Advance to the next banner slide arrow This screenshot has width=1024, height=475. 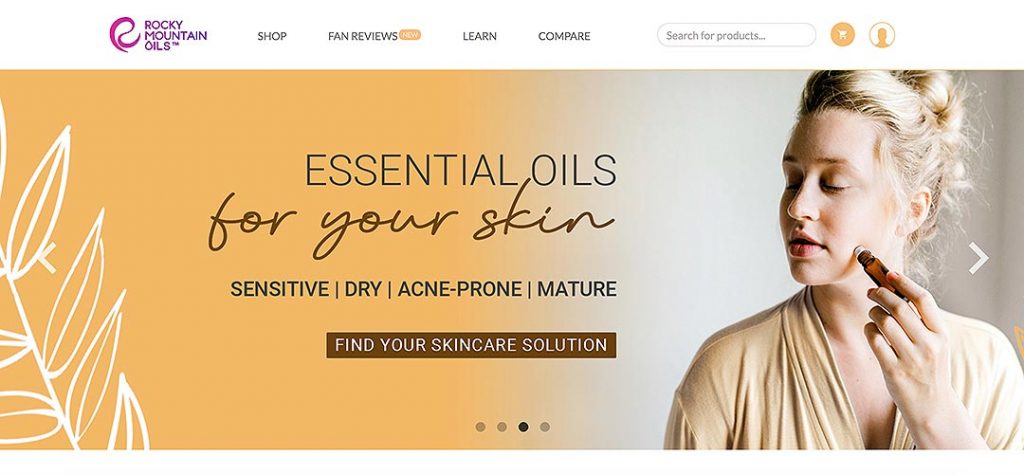(x=978, y=258)
